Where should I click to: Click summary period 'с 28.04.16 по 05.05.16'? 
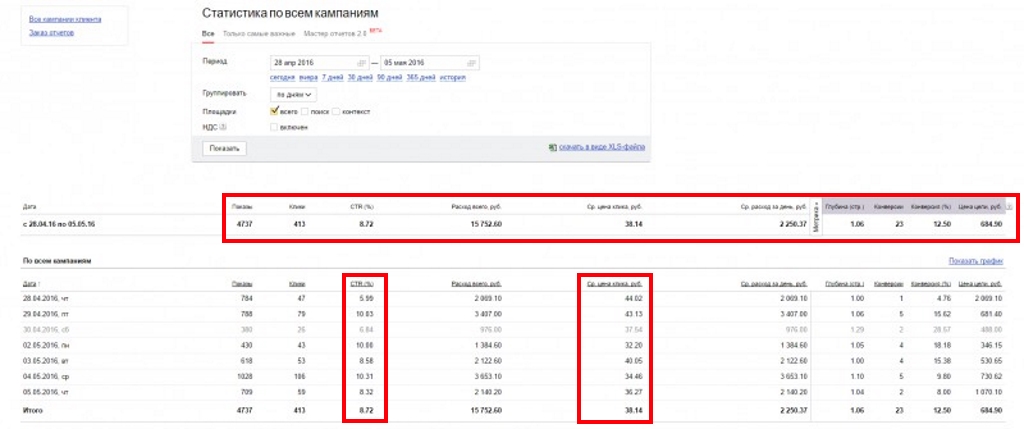click(x=59, y=224)
